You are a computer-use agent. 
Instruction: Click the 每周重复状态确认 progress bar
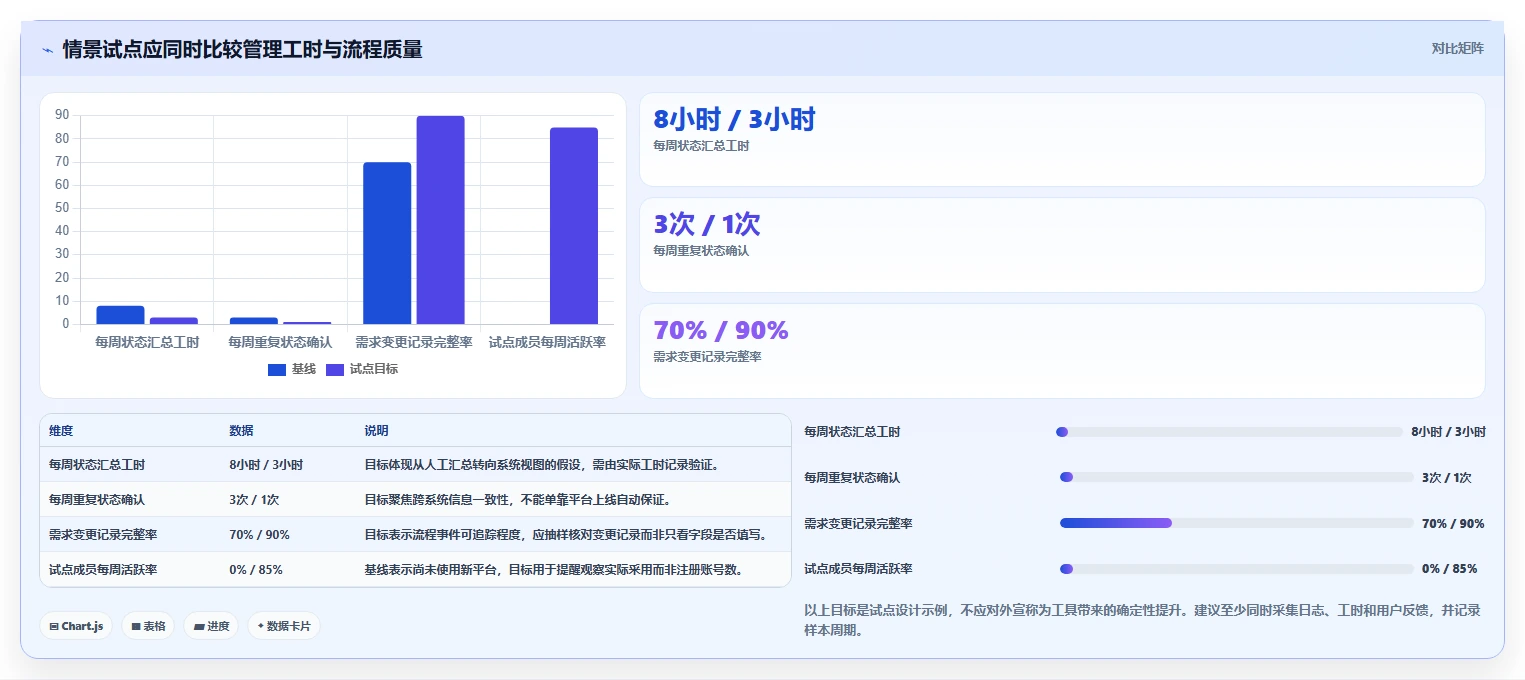1236,477
